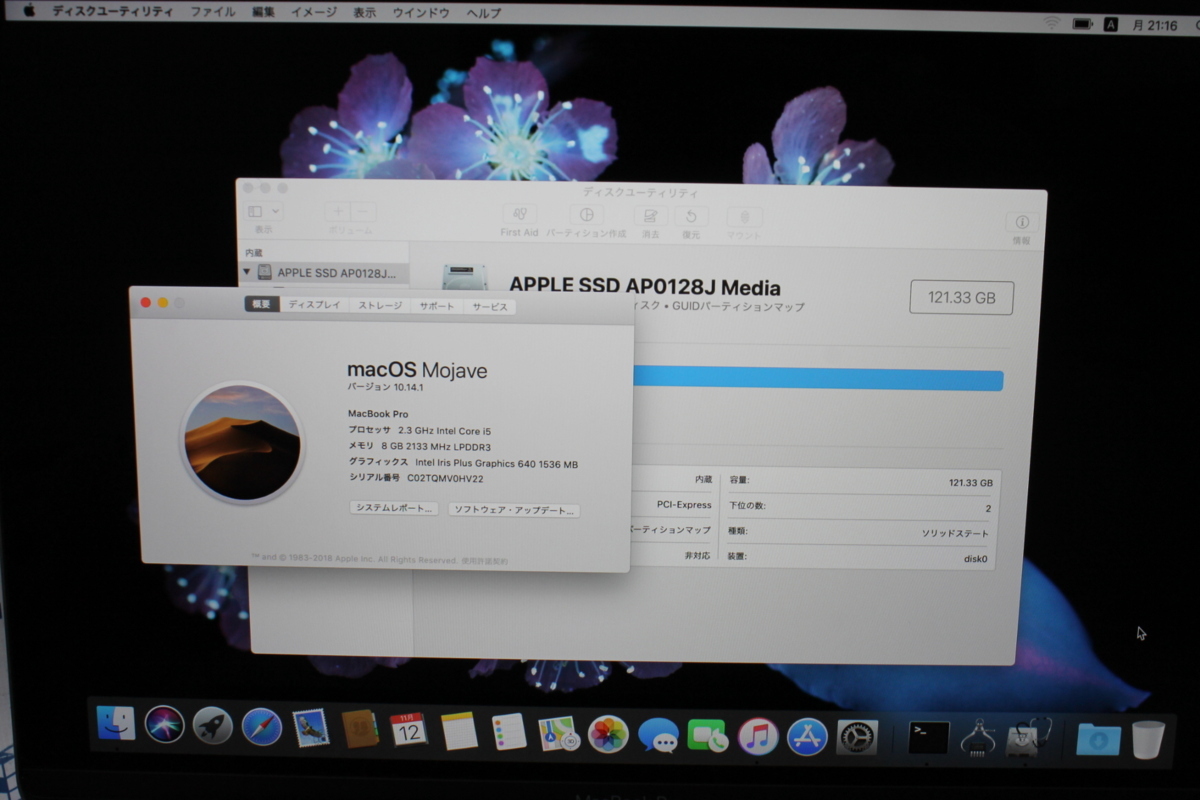Image resolution: width=1200 pixels, height=800 pixels.
Task: Open Launchpad from the Dock
Action: point(213,726)
